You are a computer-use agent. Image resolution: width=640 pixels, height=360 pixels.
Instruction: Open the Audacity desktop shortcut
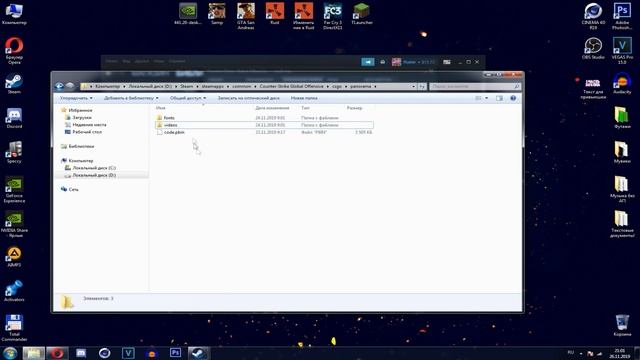coord(622,83)
